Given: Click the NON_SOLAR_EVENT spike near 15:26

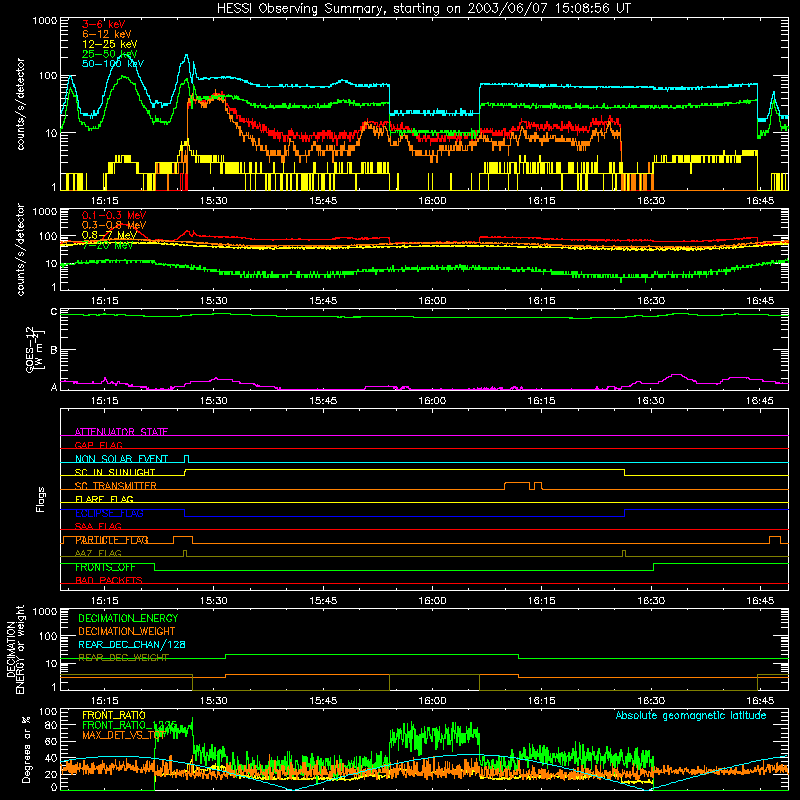Looking at the screenshot, I should (x=187, y=458).
